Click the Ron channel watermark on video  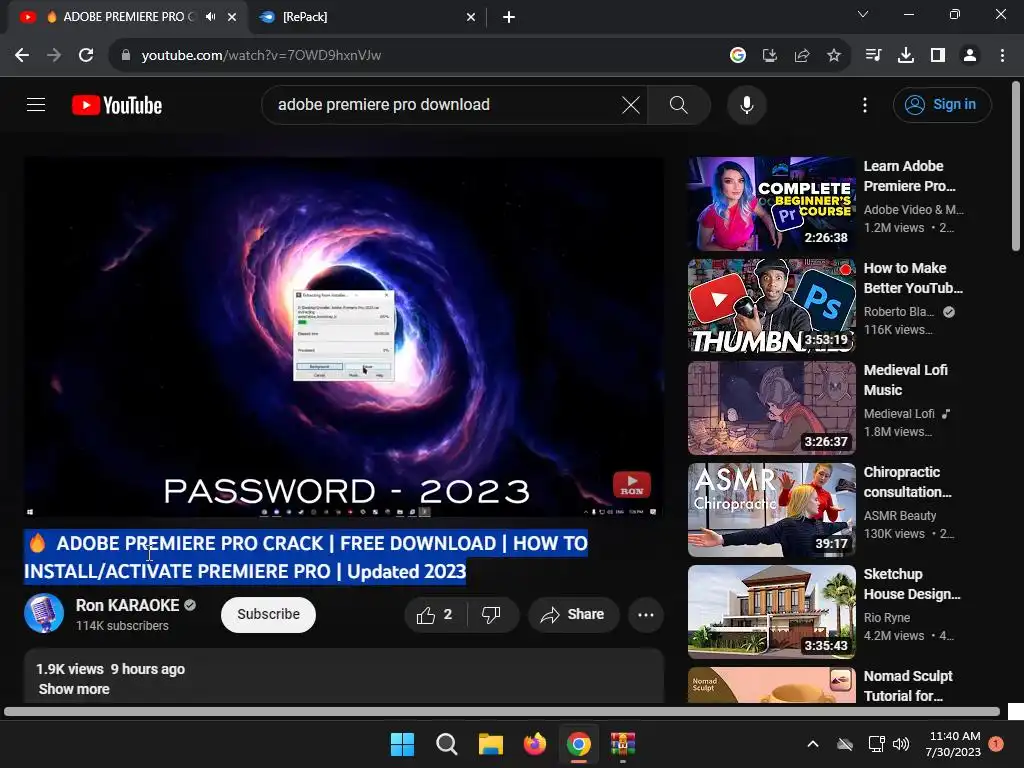coord(632,485)
